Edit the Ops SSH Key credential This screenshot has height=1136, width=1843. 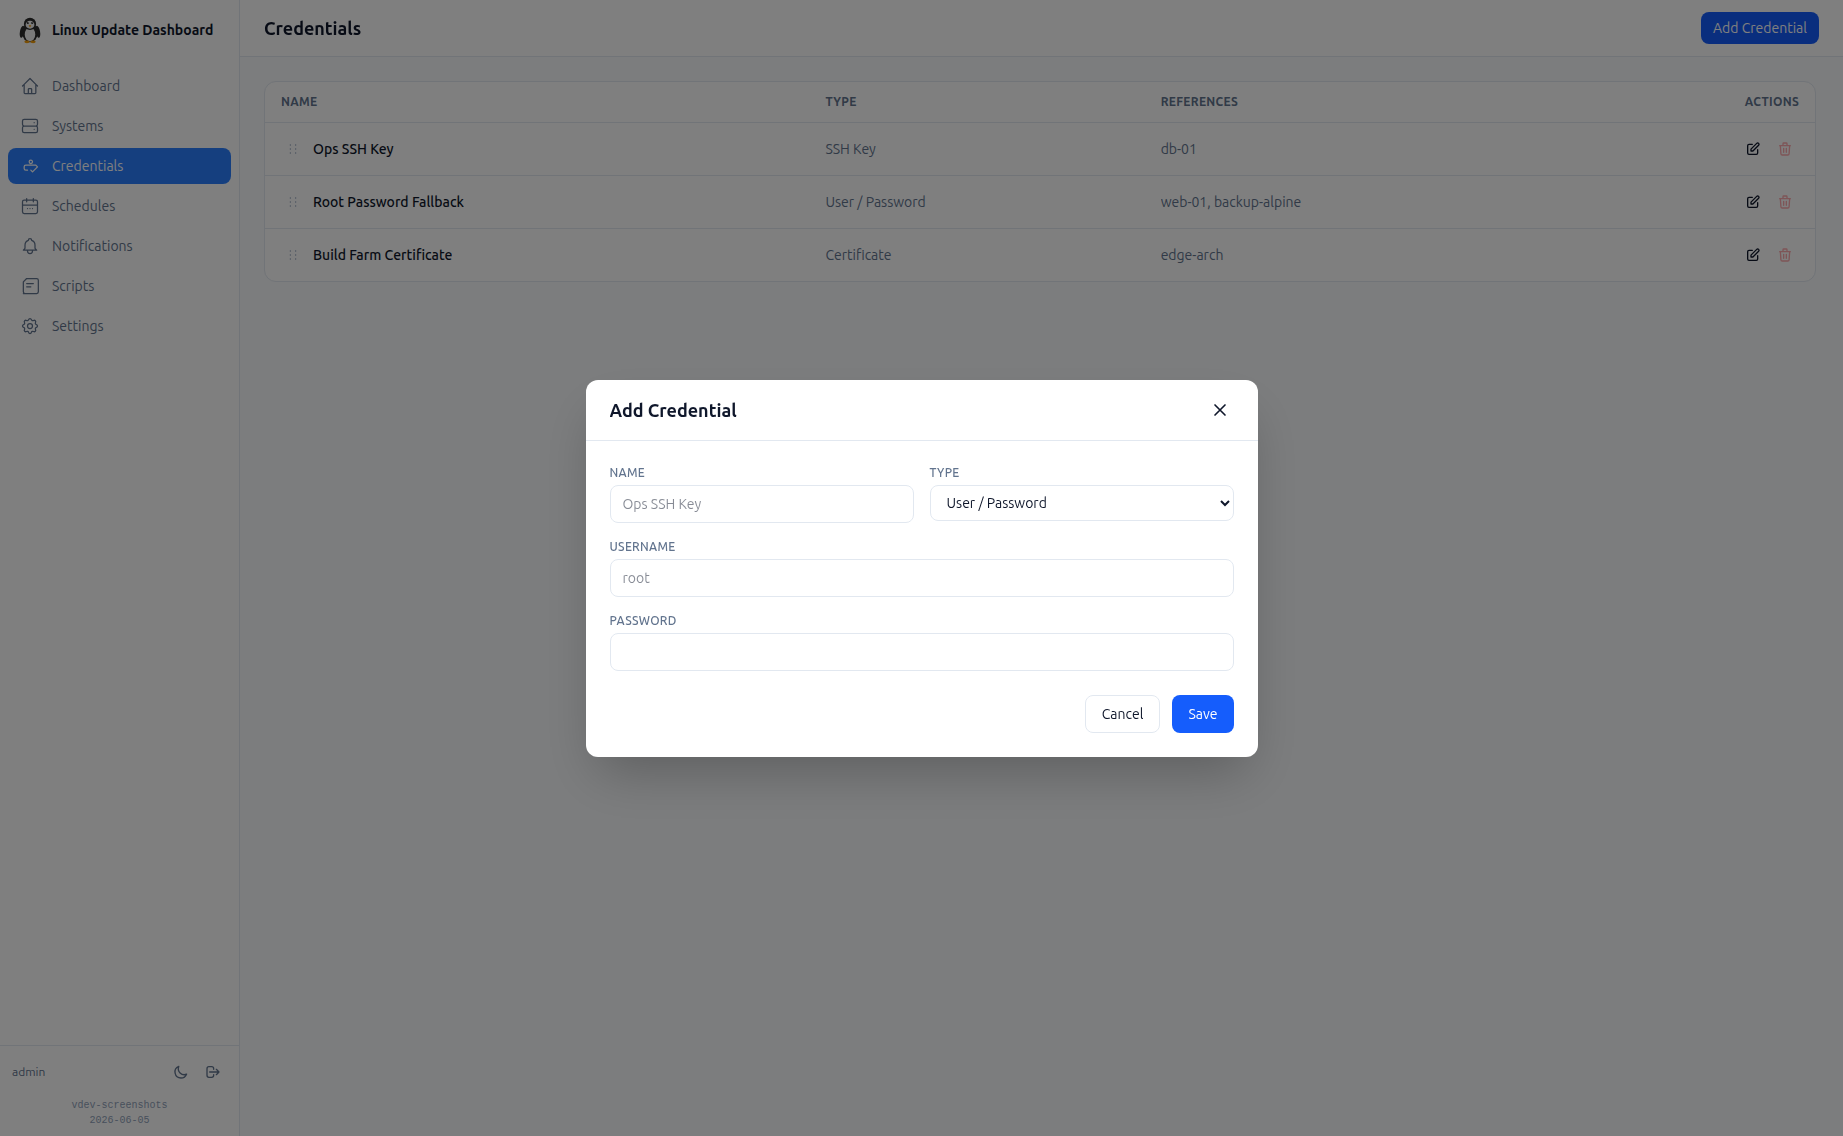[x=1753, y=149]
